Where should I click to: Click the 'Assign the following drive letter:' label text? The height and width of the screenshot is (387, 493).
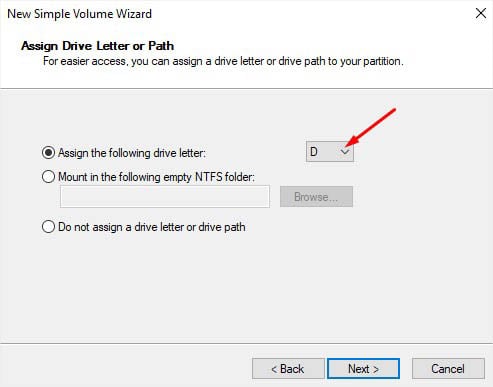point(132,153)
